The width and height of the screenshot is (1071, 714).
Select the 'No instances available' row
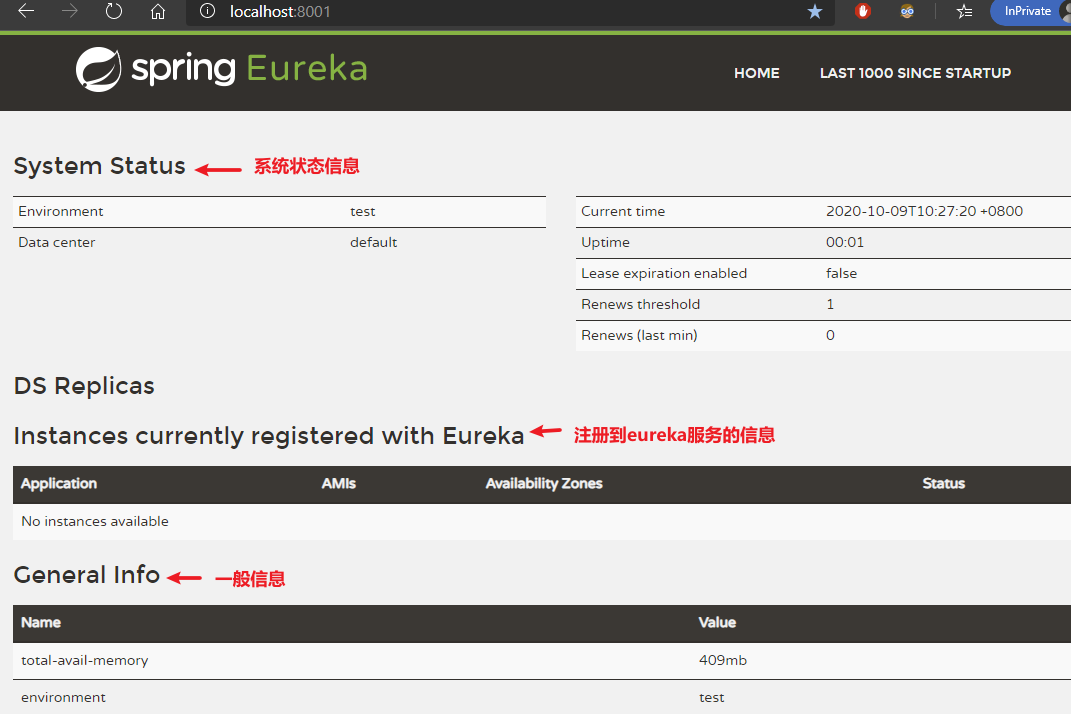point(542,521)
